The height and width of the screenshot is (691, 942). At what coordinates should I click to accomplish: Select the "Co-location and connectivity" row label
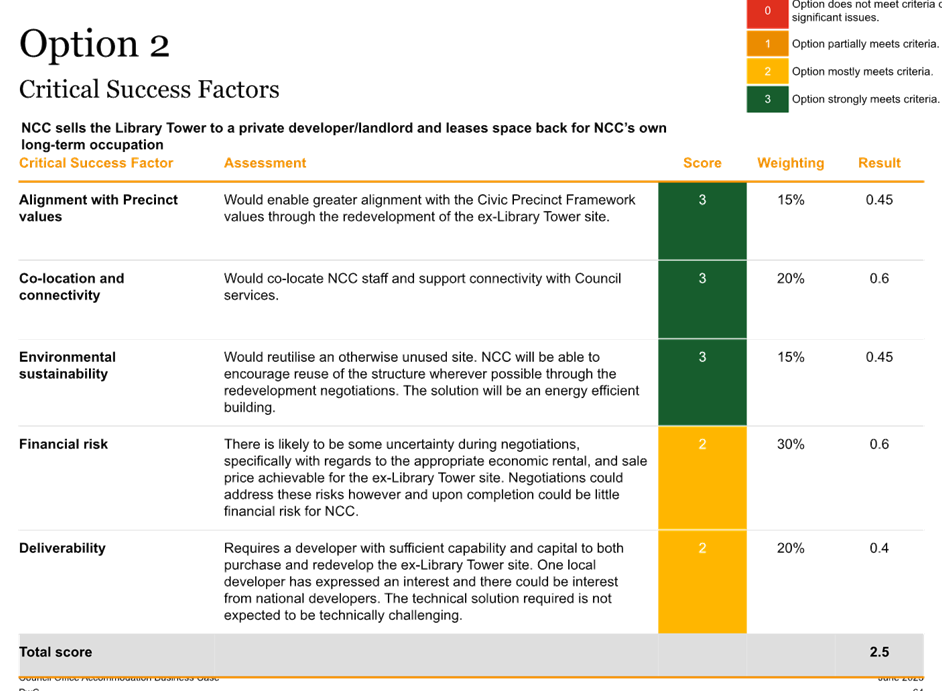point(71,287)
